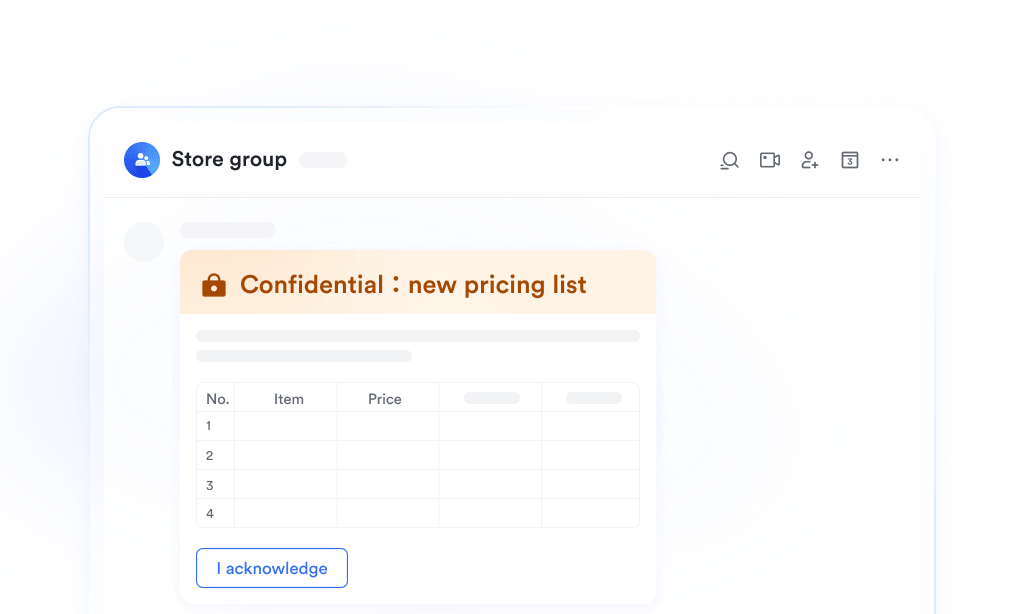Click the Confidential new pricing list heading

[x=413, y=285]
